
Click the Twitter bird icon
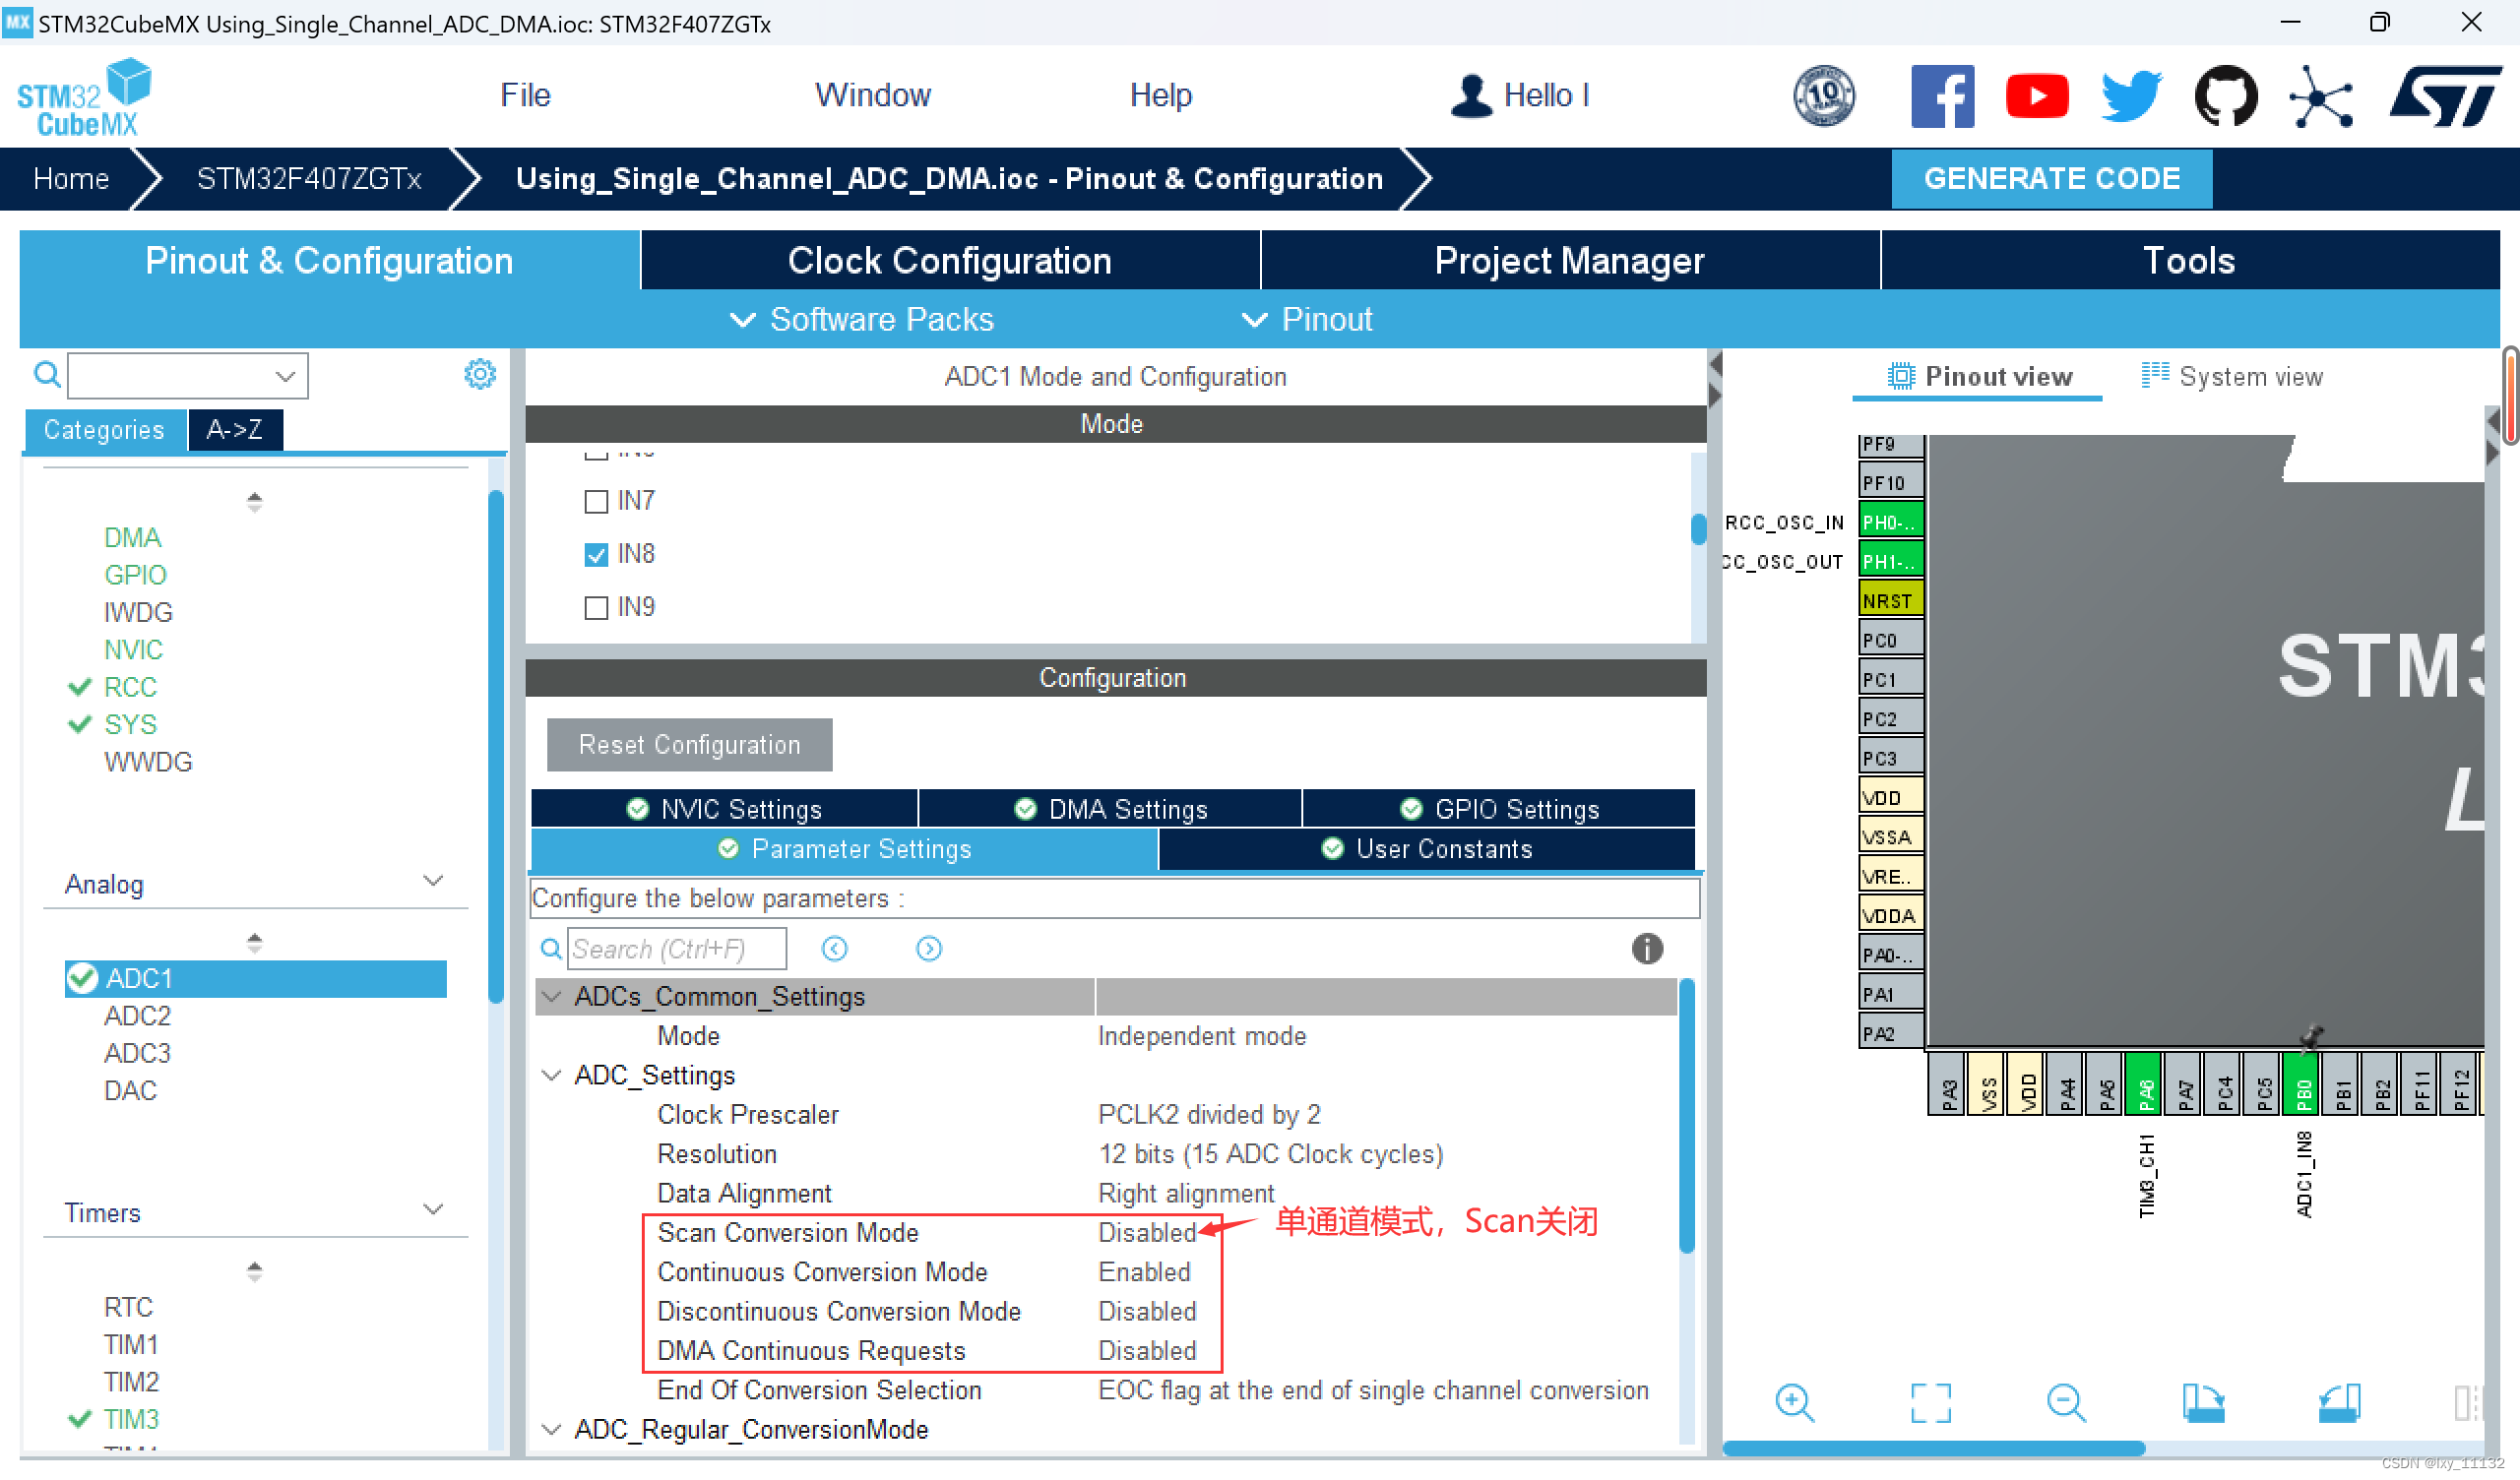pyautogui.click(x=2130, y=96)
